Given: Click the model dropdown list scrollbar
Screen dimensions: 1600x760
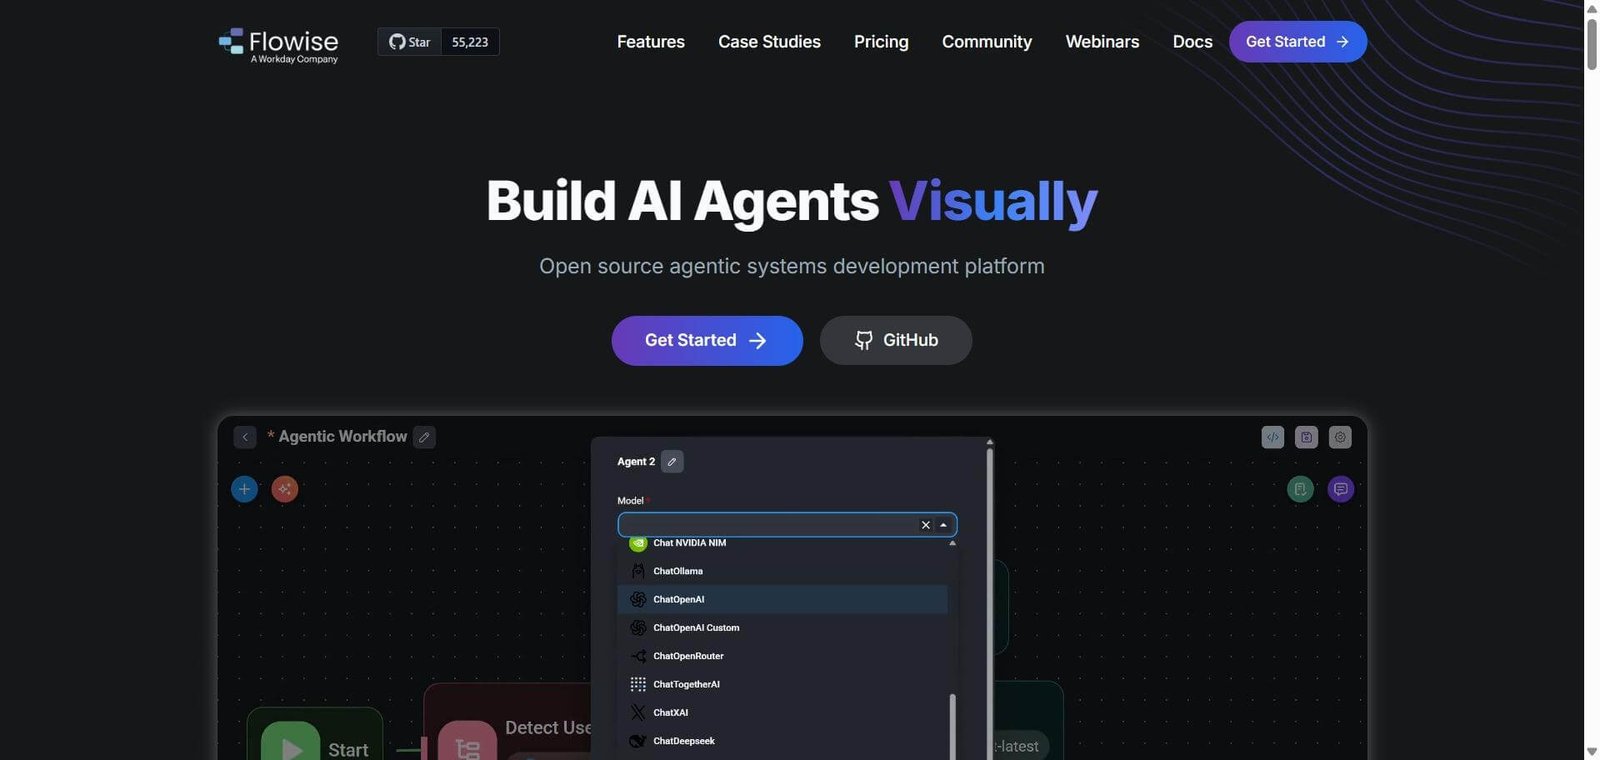Looking at the screenshot, I should tap(952, 727).
